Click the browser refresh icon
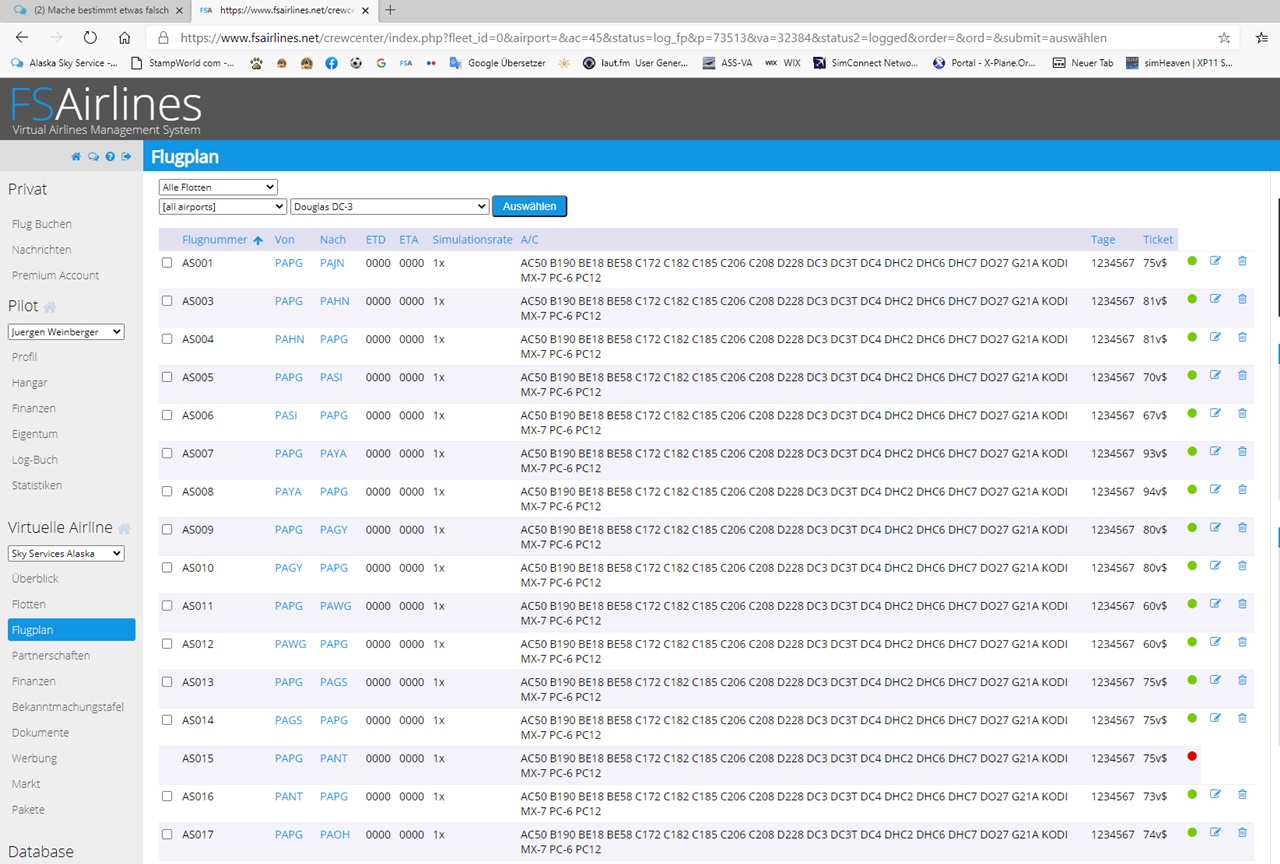This screenshot has width=1280, height=864. 90,37
